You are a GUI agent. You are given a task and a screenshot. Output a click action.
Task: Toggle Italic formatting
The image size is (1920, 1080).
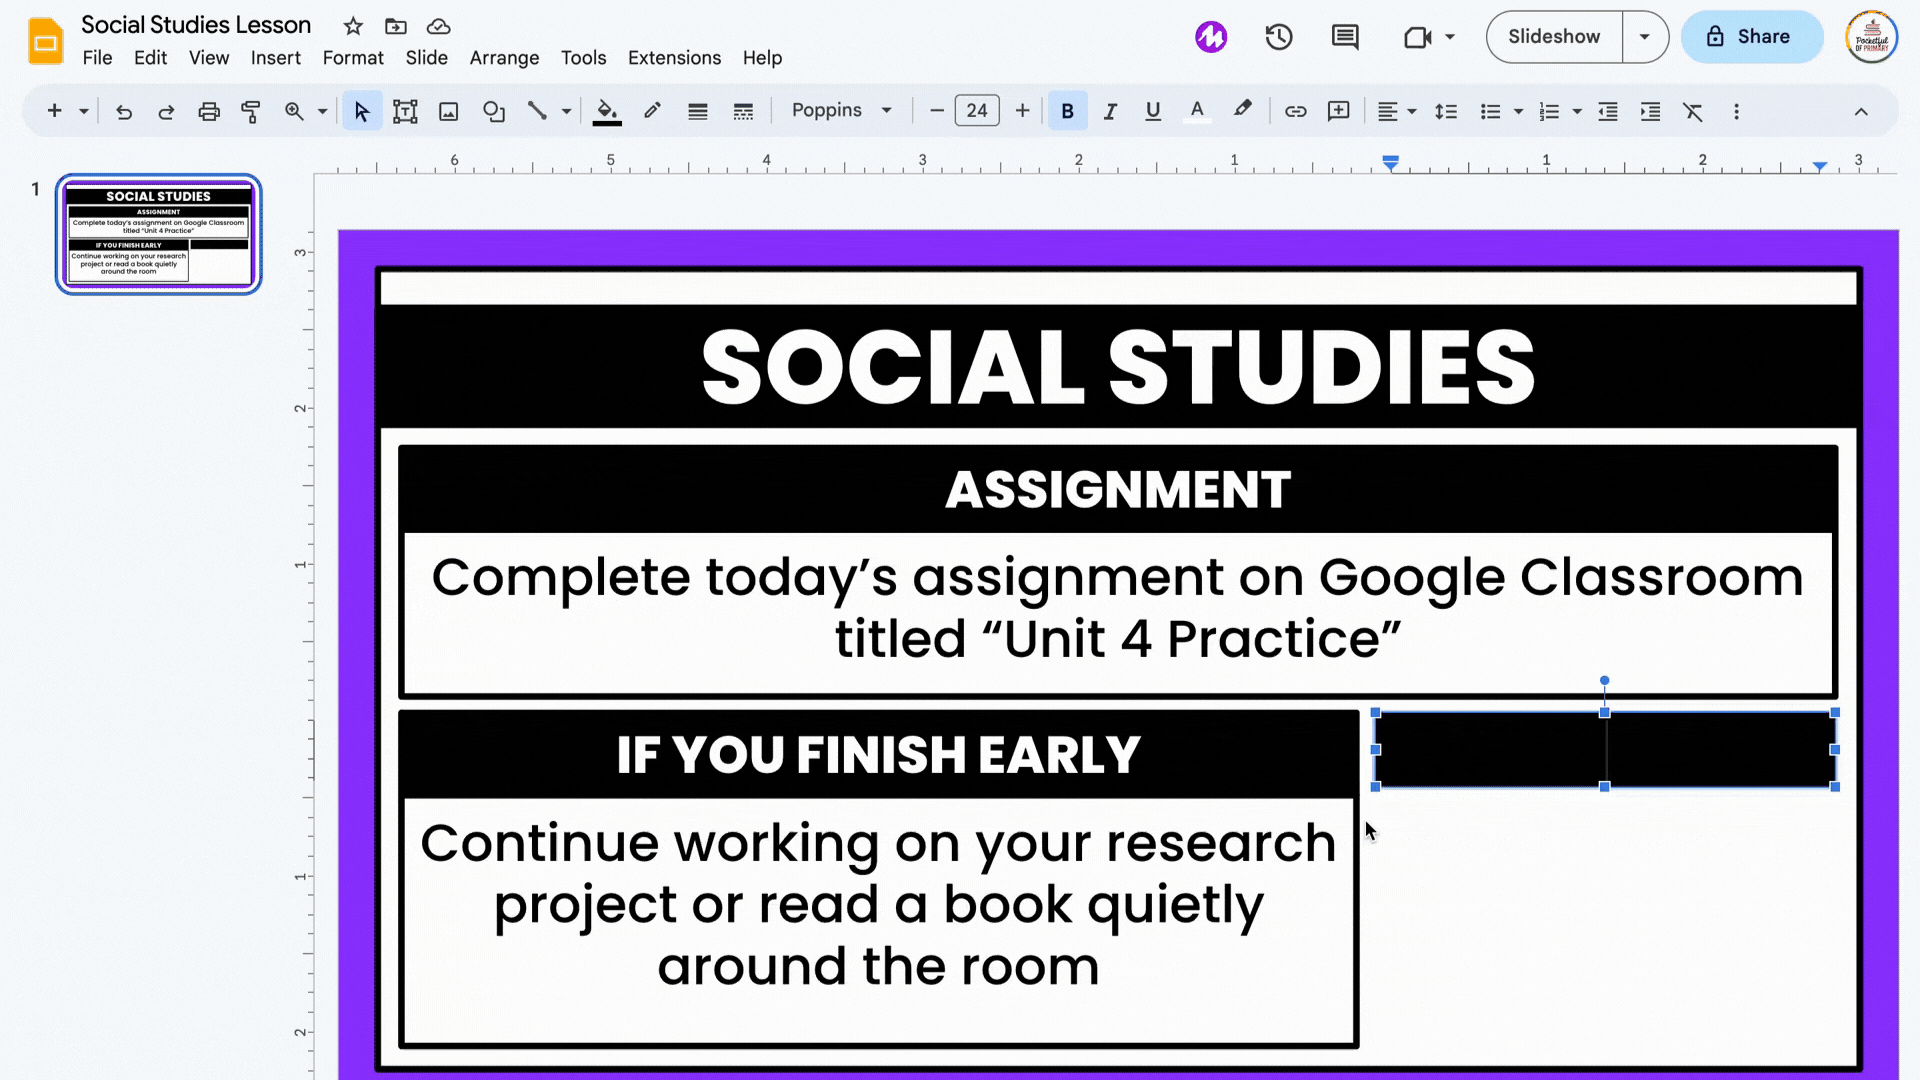pos(1110,111)
